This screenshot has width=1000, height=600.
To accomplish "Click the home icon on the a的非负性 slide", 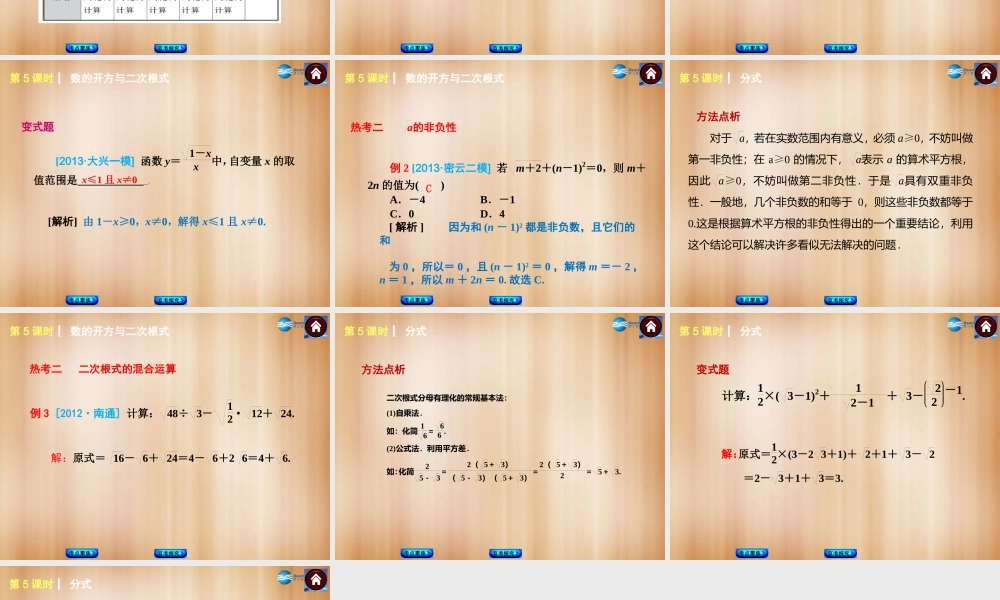I will click(x=651, y=74).
